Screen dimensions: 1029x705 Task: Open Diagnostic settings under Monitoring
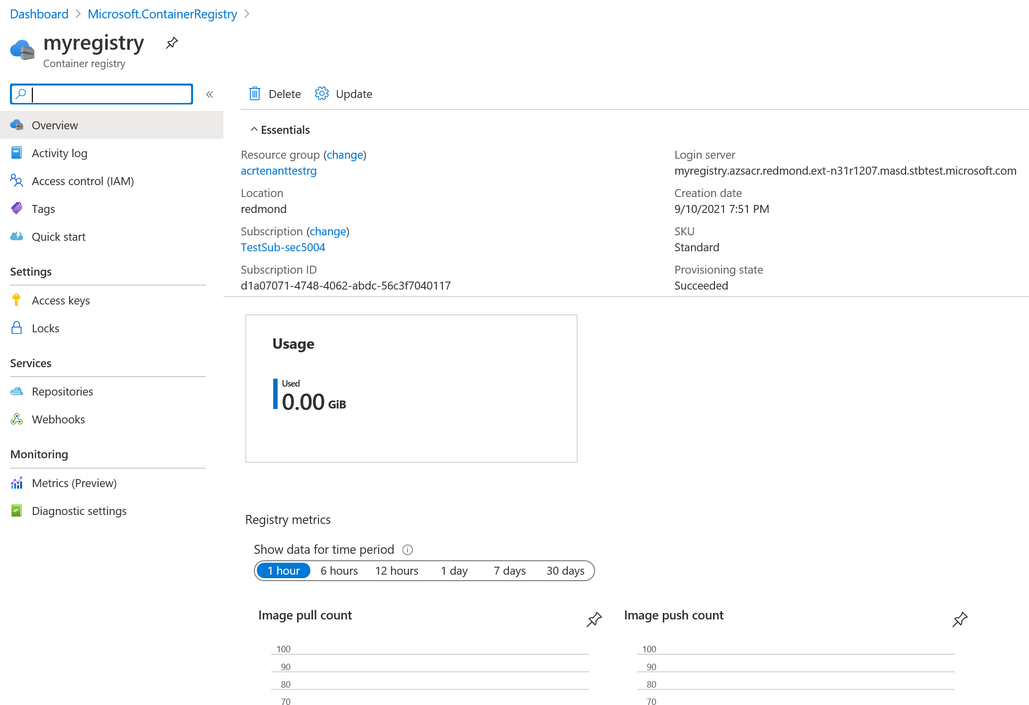[x=112, y=511]
